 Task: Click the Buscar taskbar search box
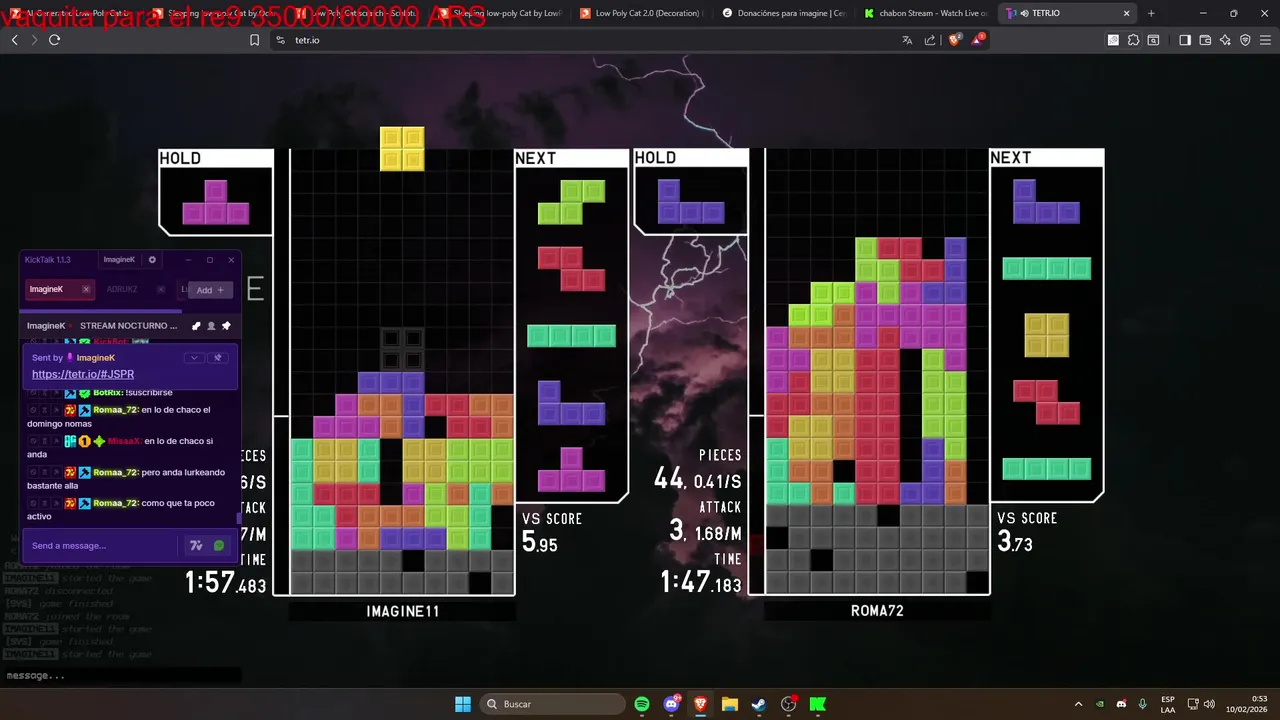(553, 704)
